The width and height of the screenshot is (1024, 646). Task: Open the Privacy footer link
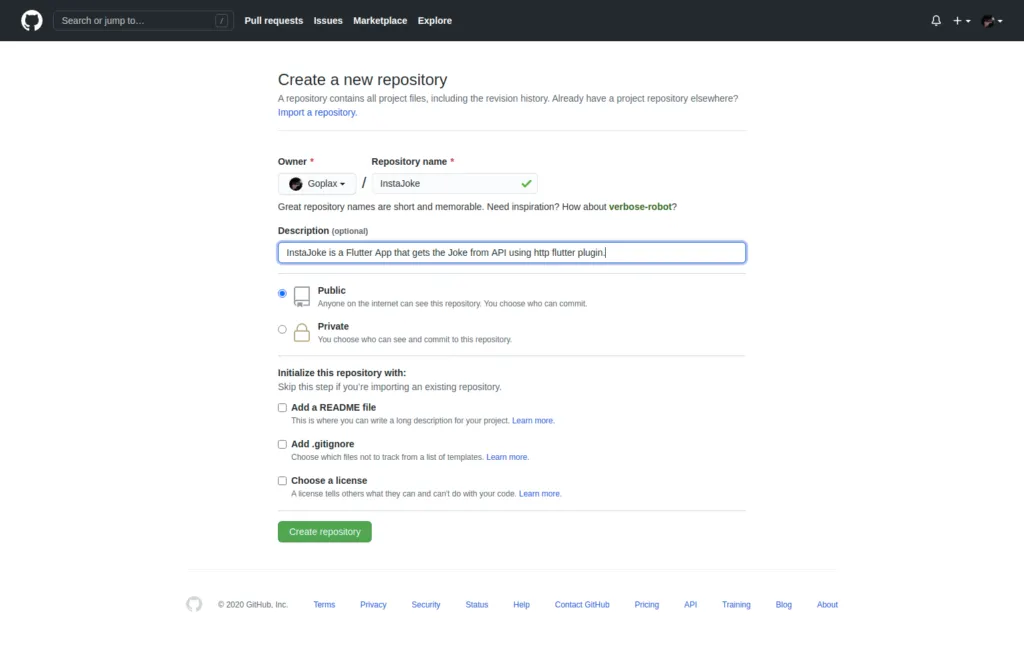click(x=374, y=605)
